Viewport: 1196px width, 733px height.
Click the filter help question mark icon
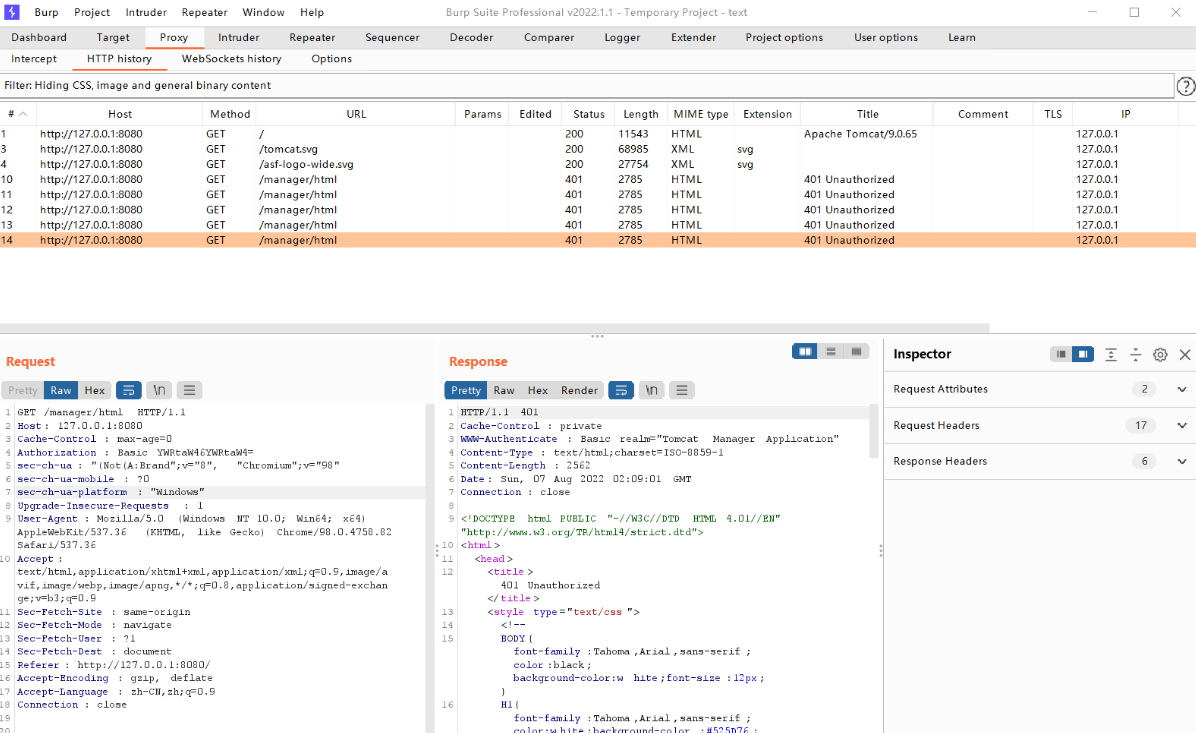1185,86
